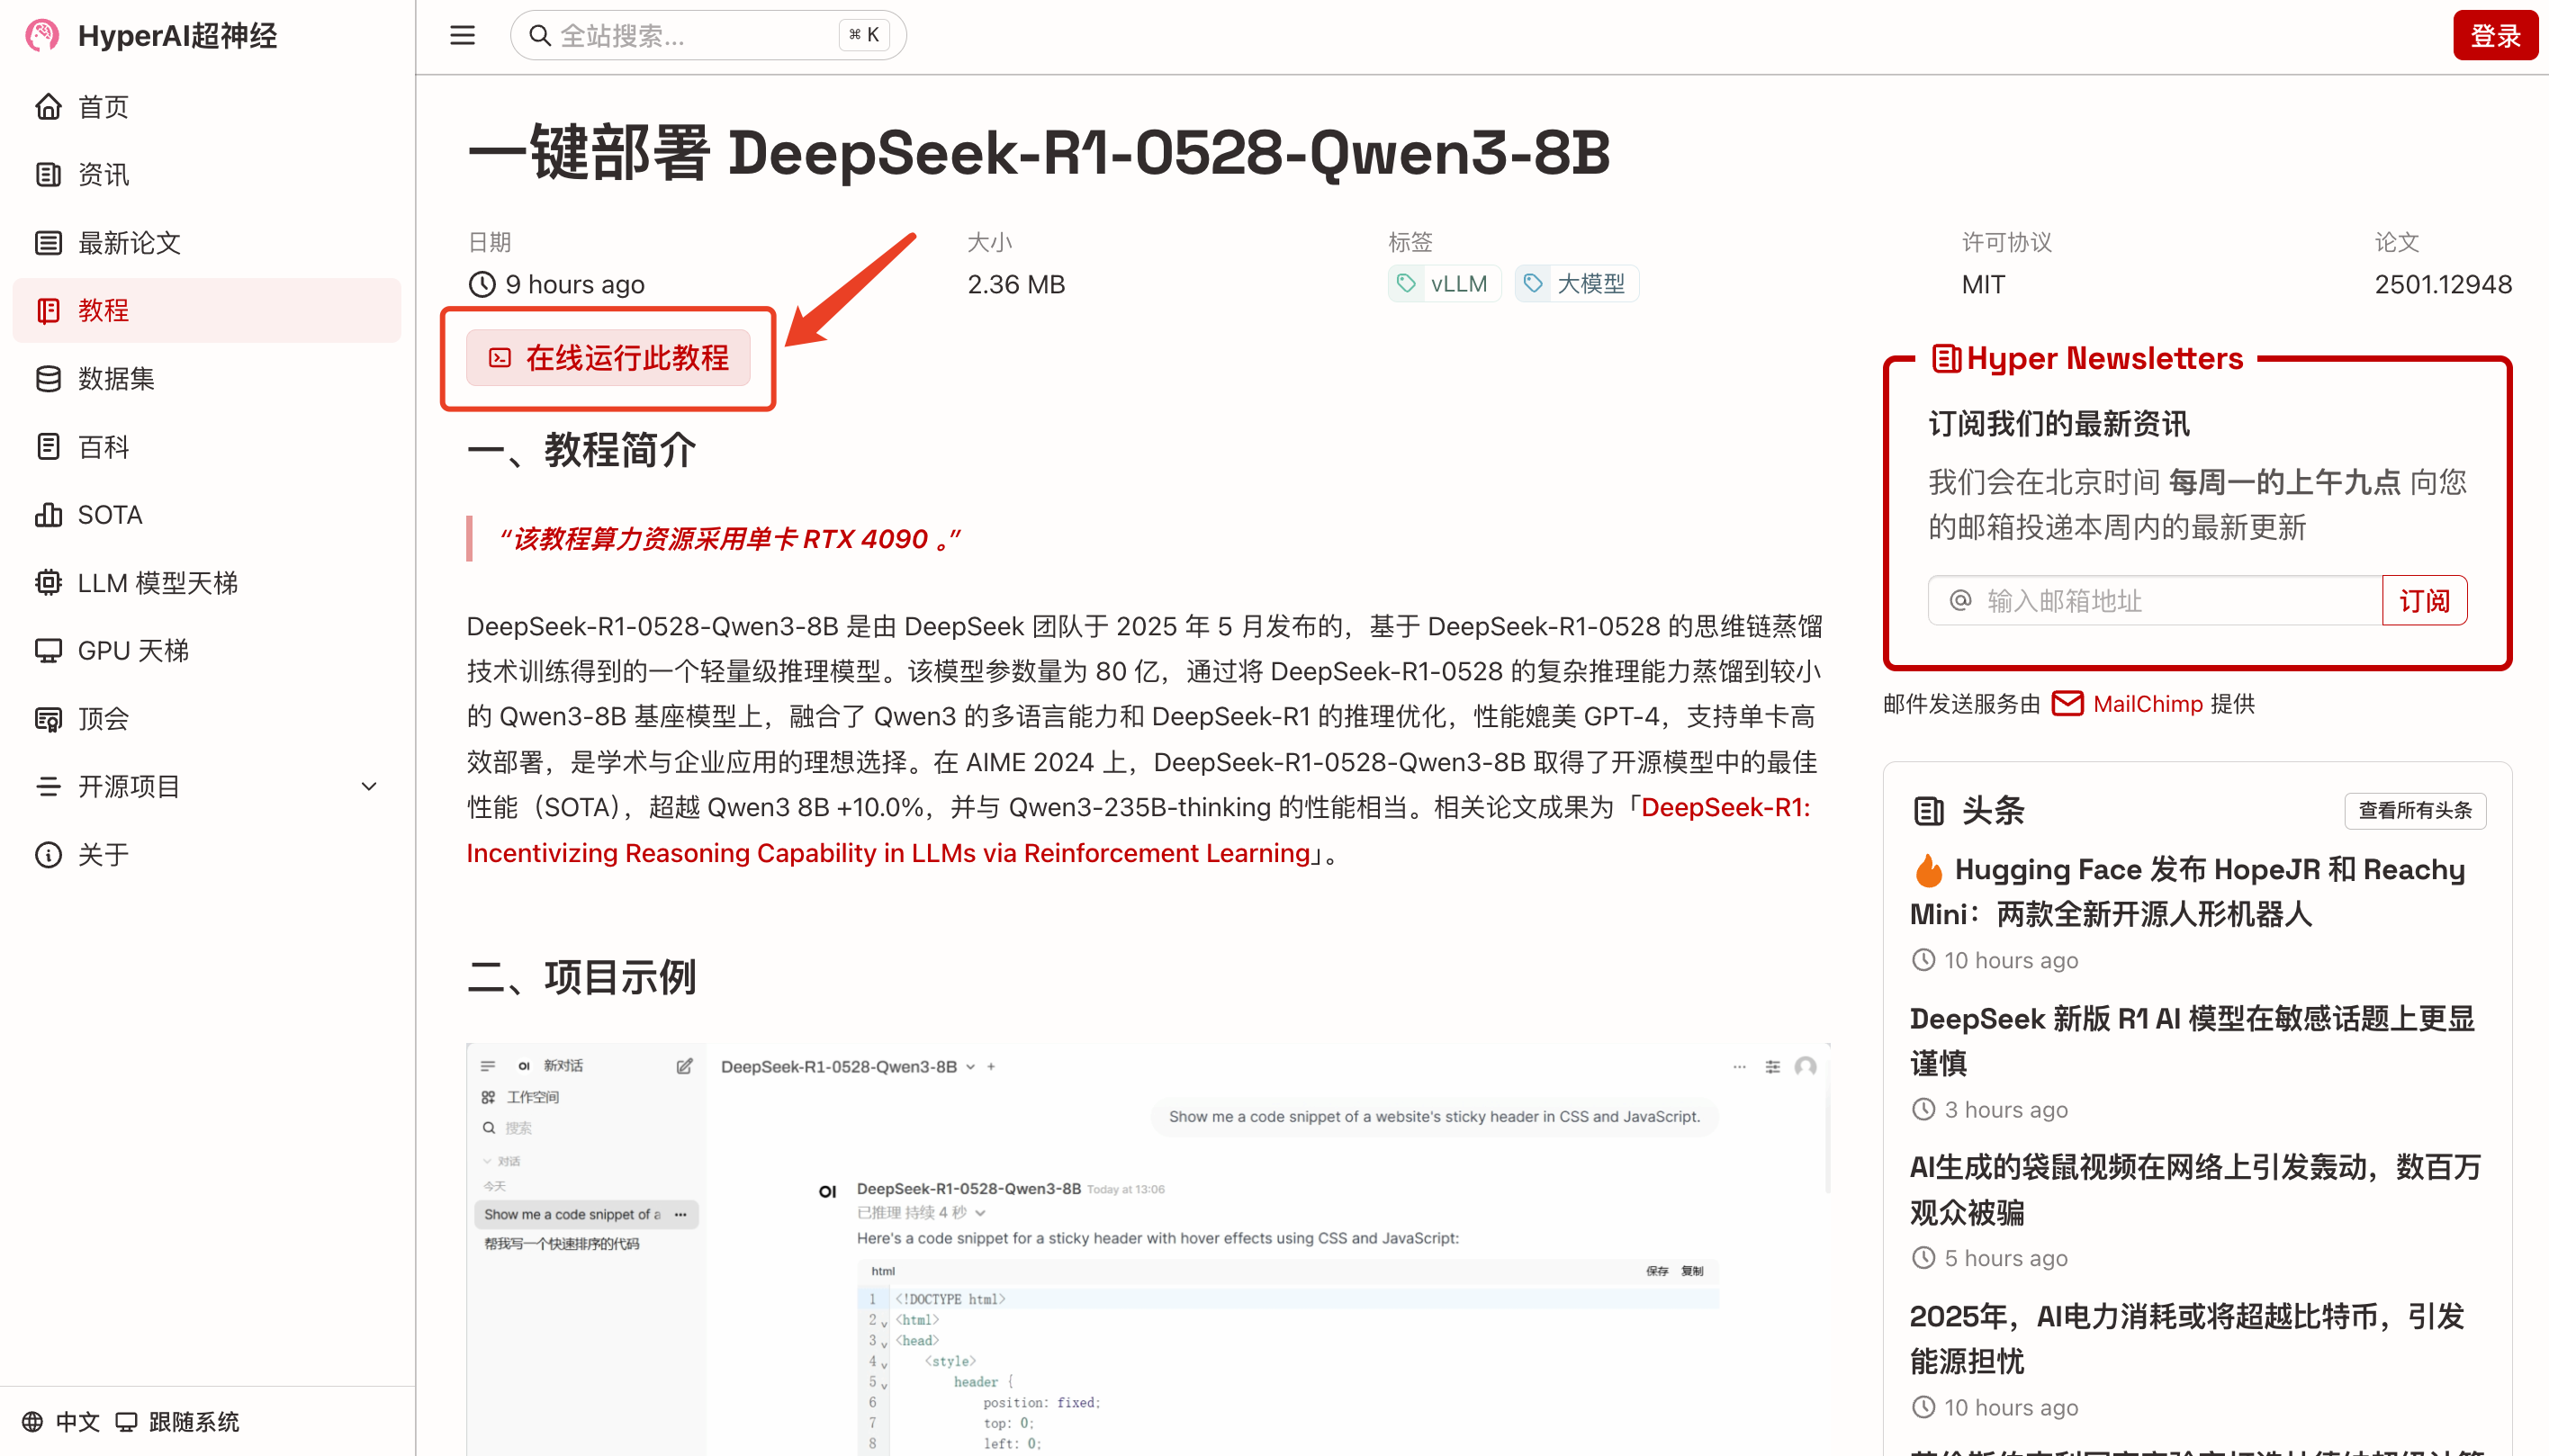
Task: Click the tag icon beside 大模型
Action: 1533,283
